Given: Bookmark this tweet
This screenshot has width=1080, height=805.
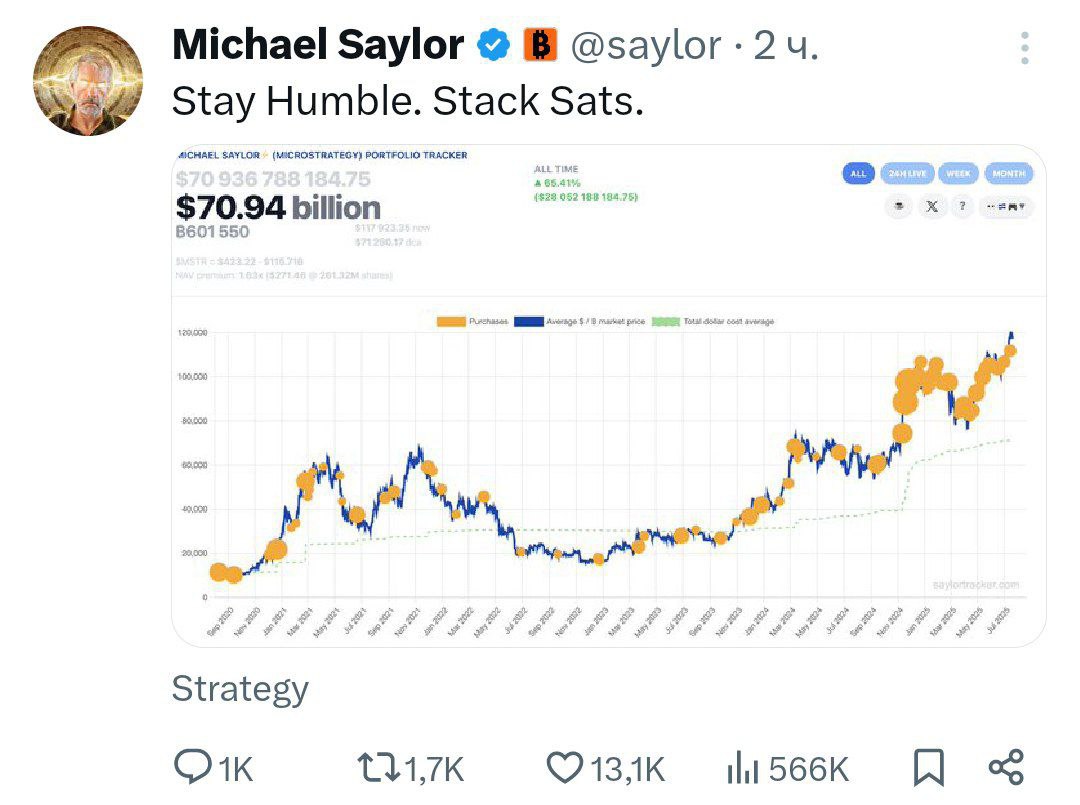Looking at the screenshot, I should click(x=928, y=768).
